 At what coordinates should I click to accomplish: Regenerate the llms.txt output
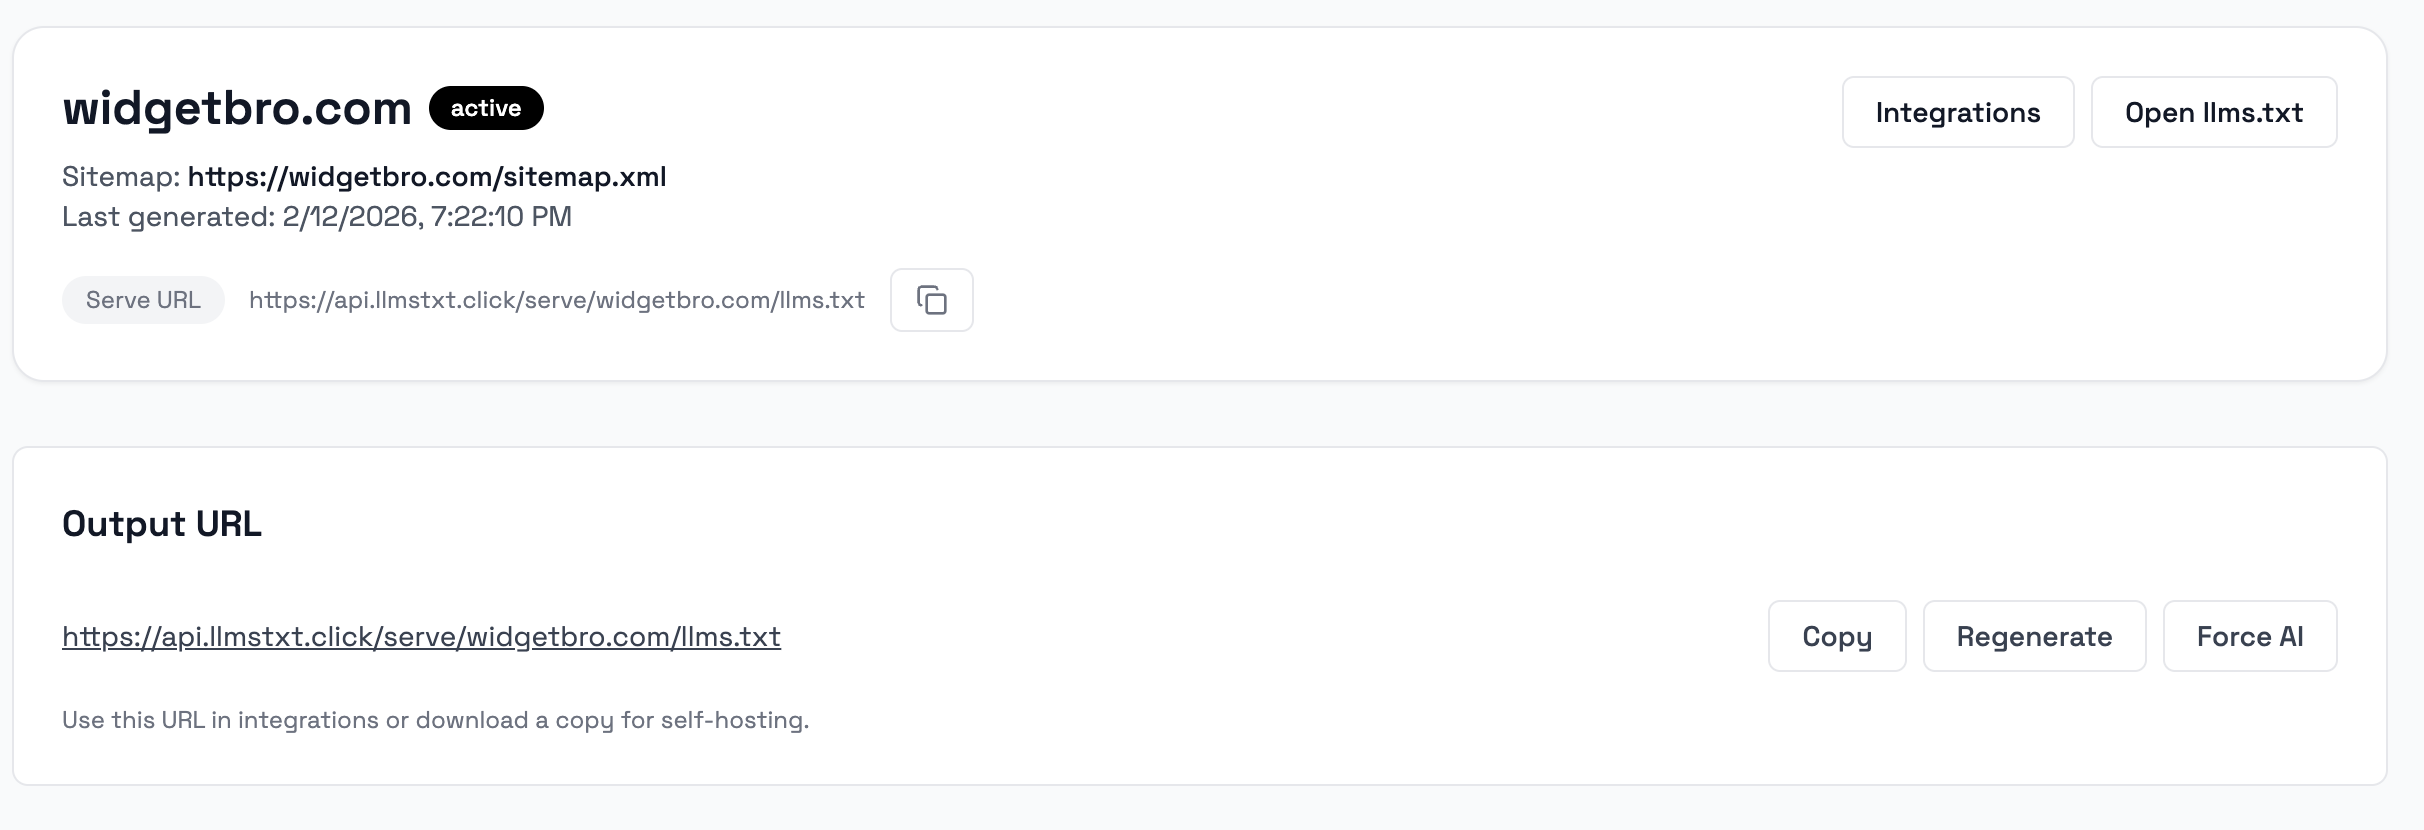click(2033, 636)
